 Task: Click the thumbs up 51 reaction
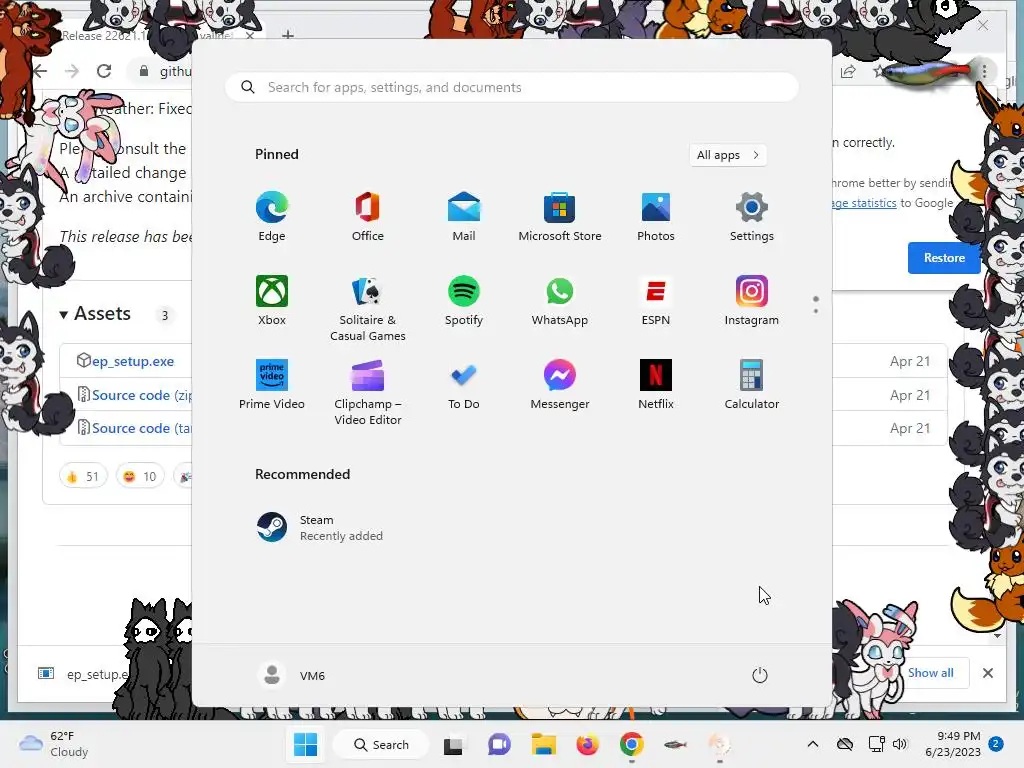click(83, 477)
